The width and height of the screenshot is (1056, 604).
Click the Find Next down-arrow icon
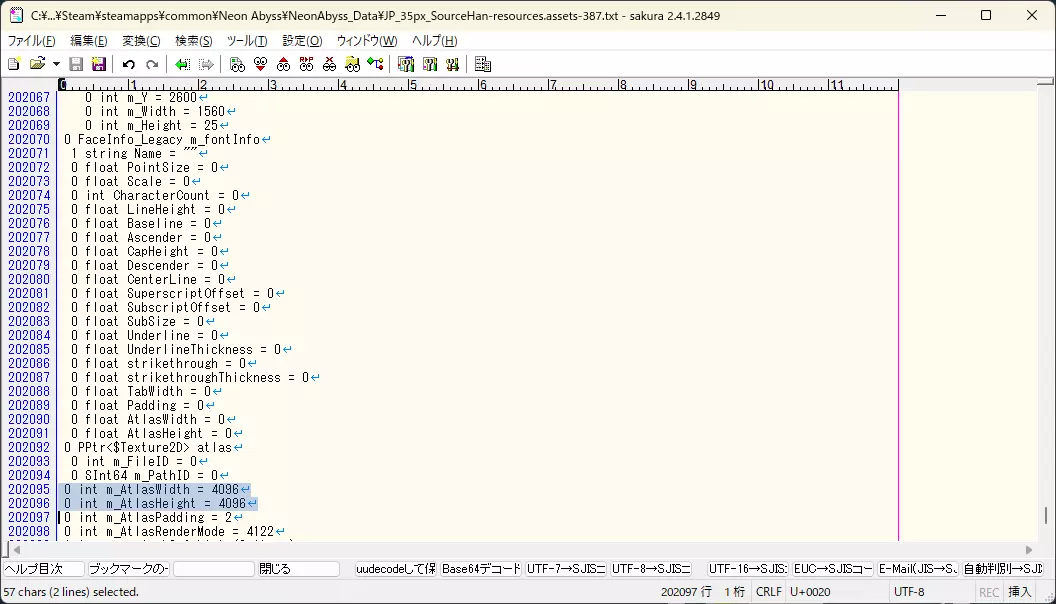coord(260,64)
